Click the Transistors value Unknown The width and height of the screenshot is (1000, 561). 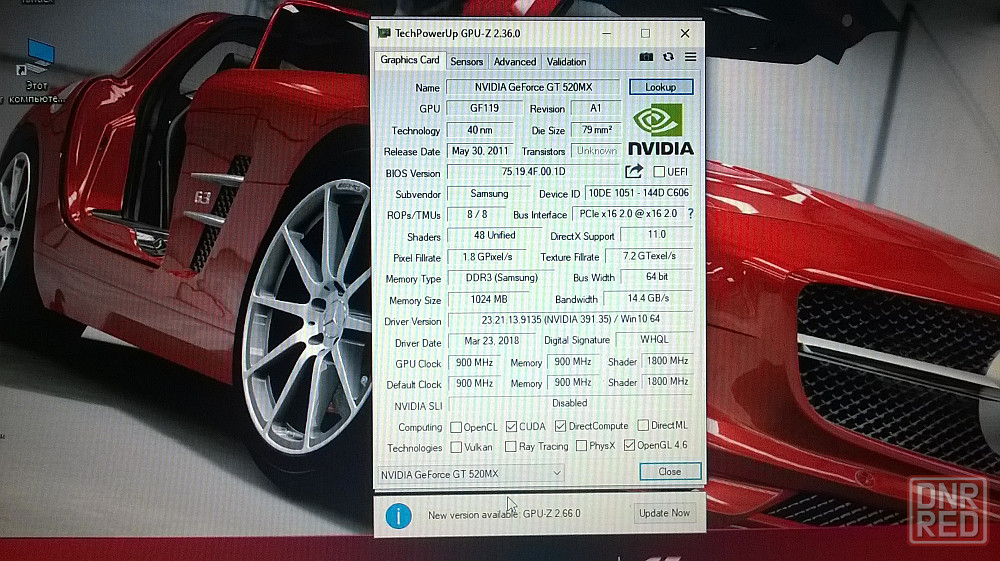(596, 151)
